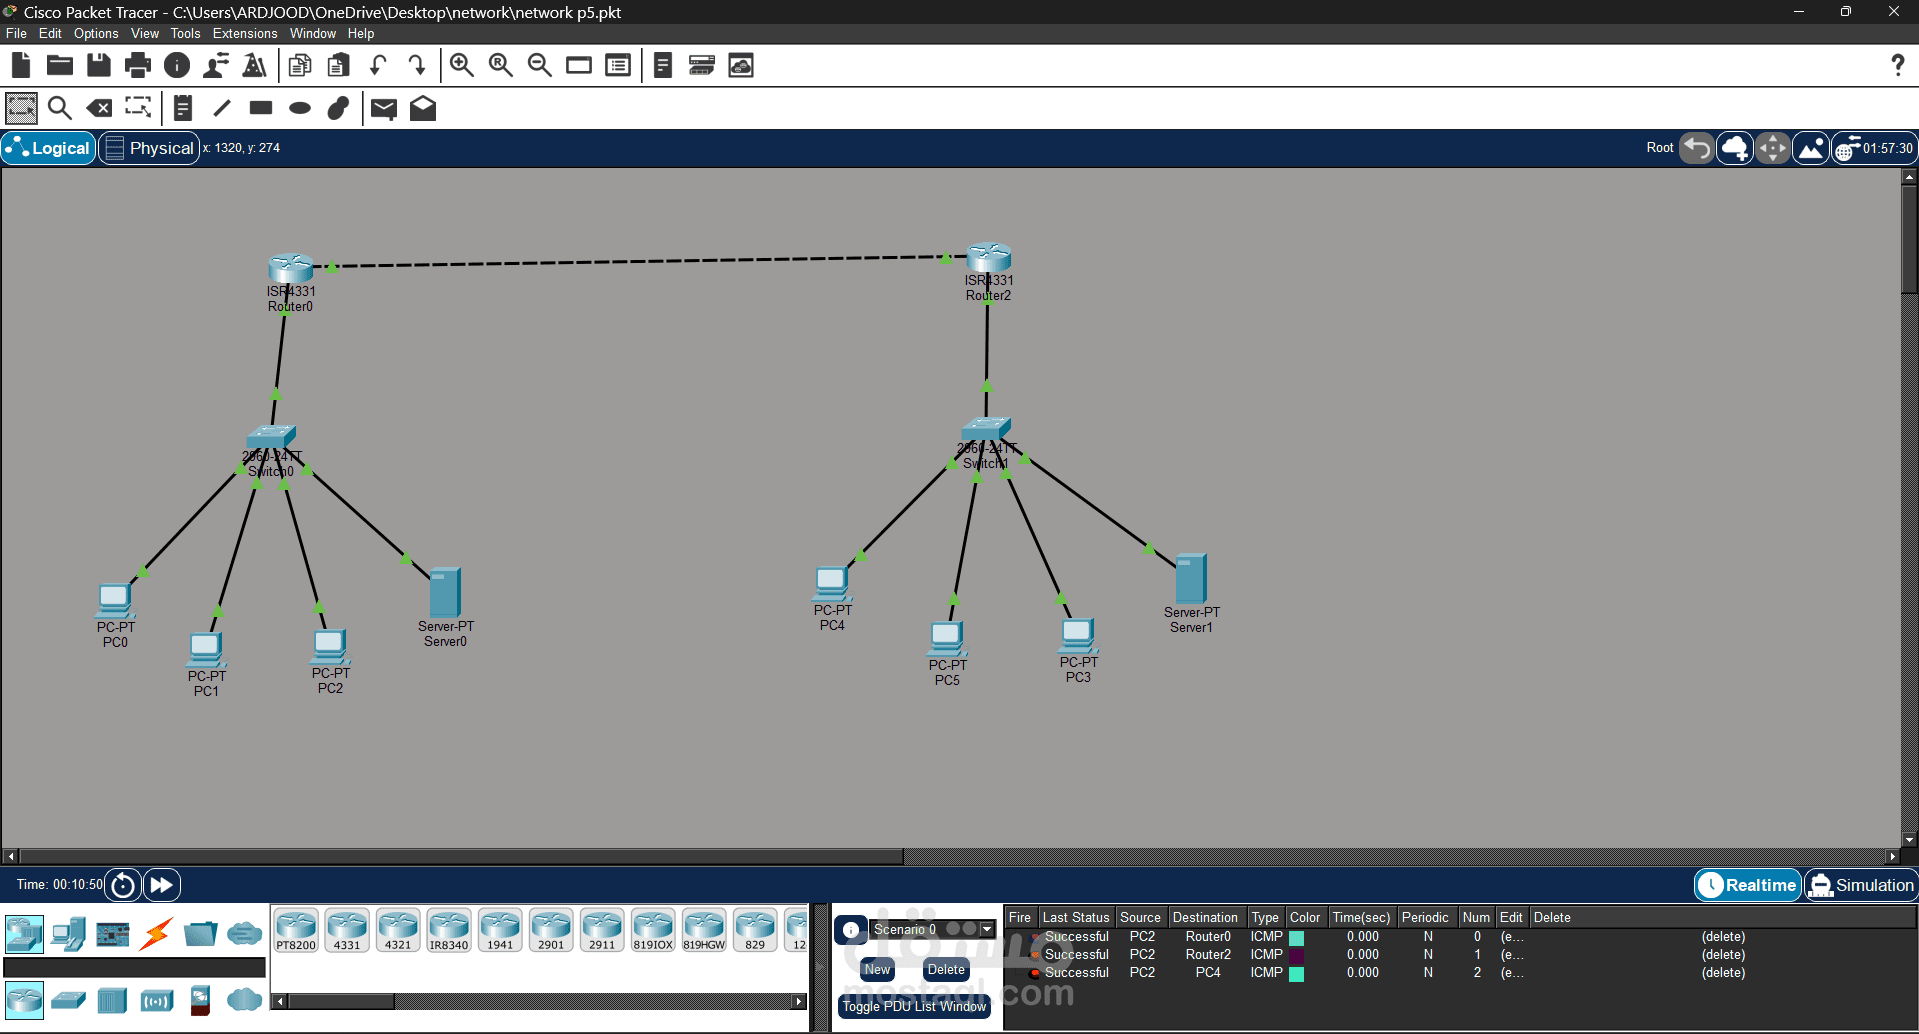Go back a level with the Root back arrow
The width and height of the screenshot is (1919, 1034).
click(1697, 149)
